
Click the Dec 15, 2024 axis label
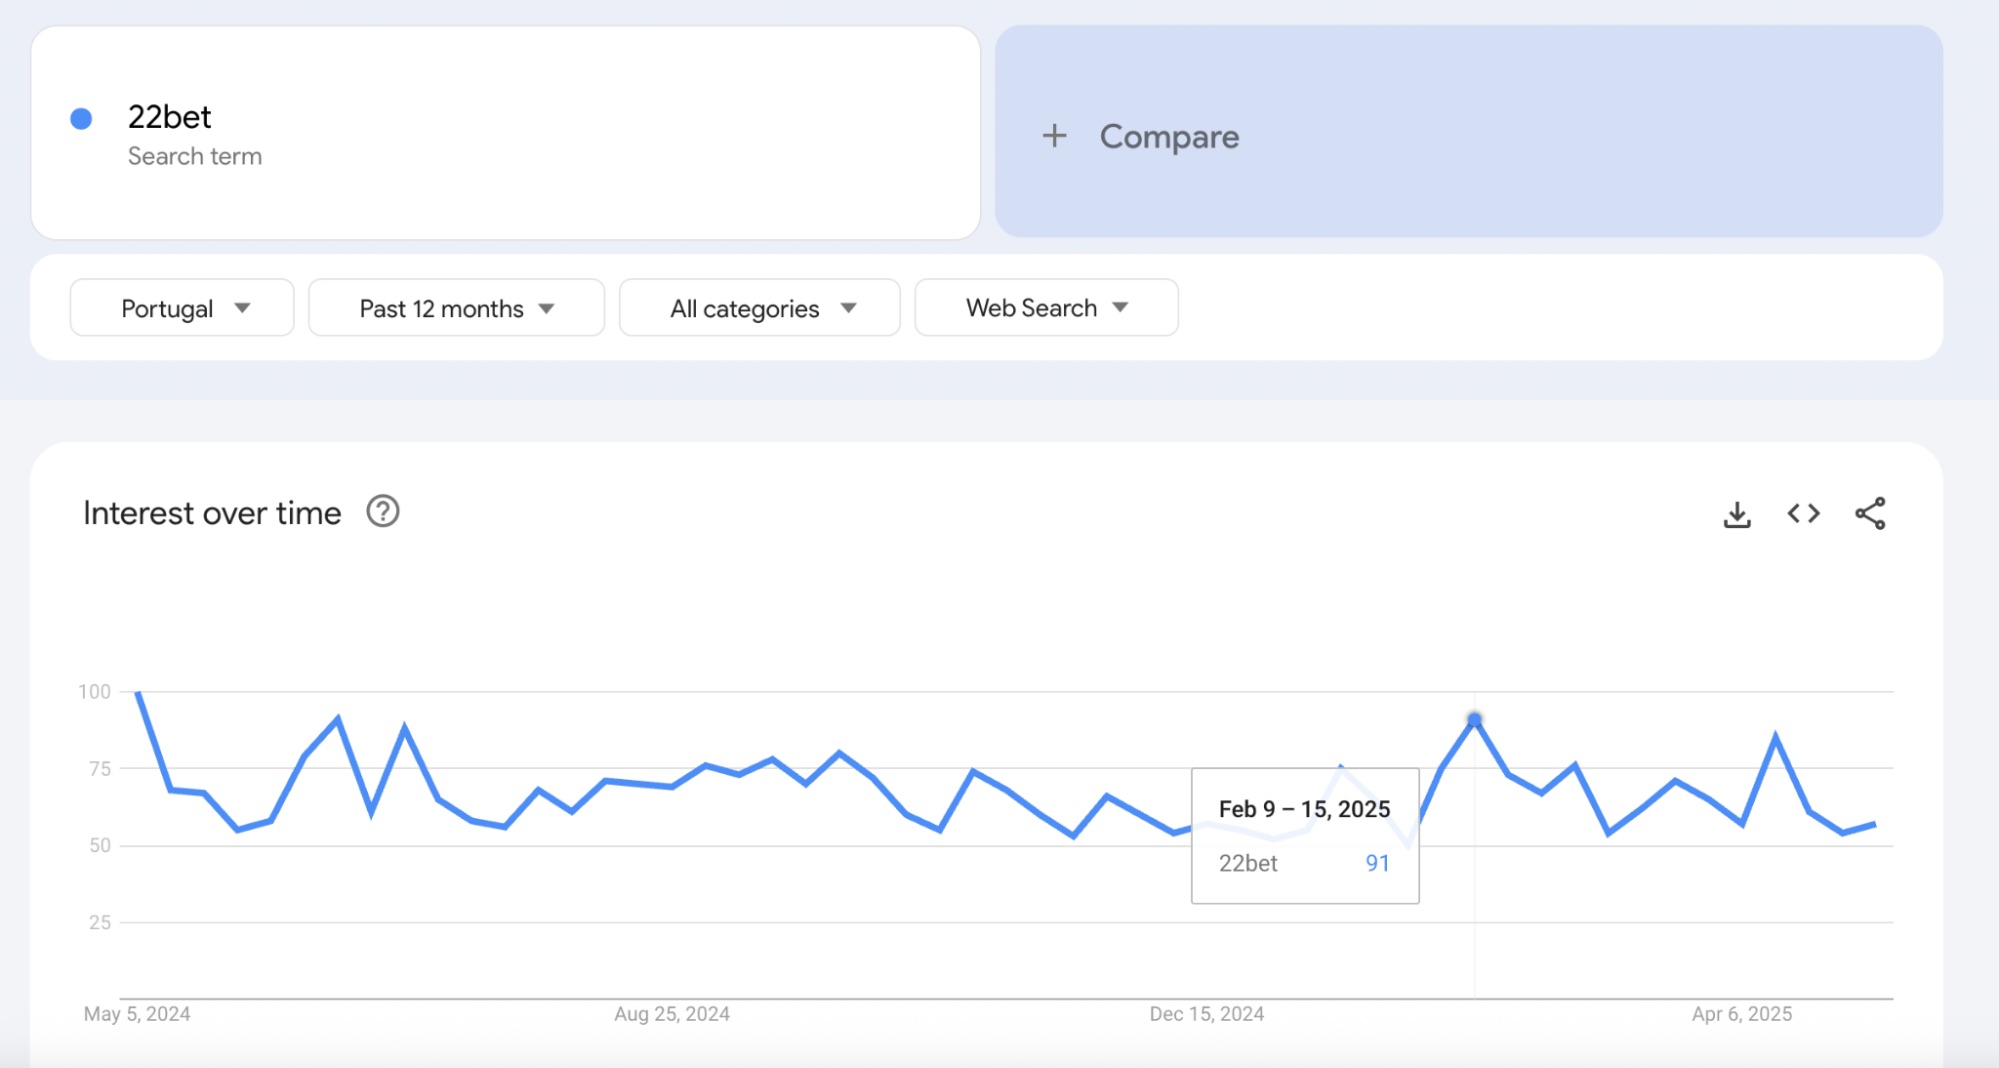[1207, 1014]
